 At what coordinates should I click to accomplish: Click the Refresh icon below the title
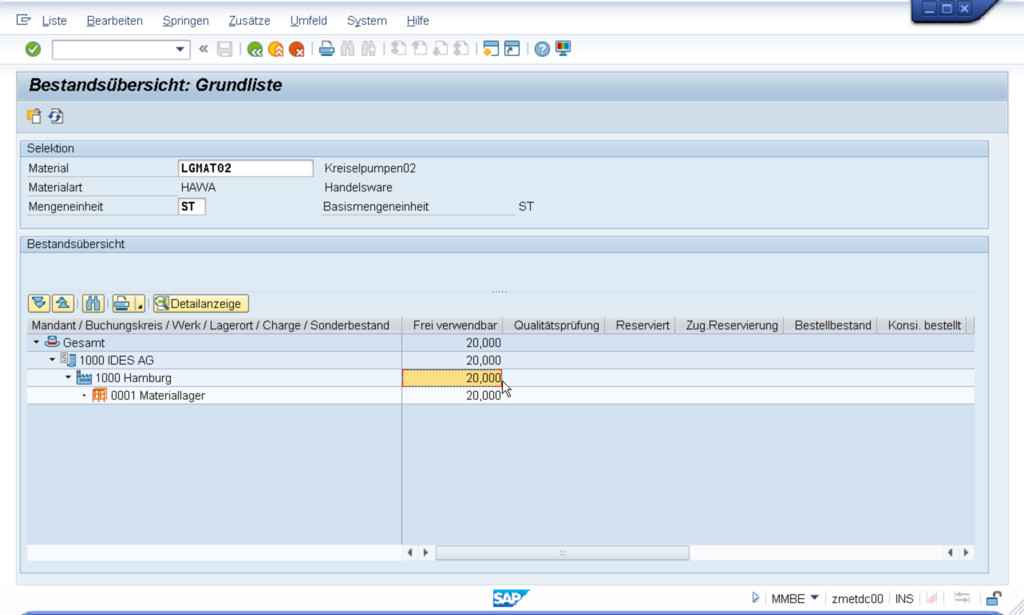(x=56, y=116)
